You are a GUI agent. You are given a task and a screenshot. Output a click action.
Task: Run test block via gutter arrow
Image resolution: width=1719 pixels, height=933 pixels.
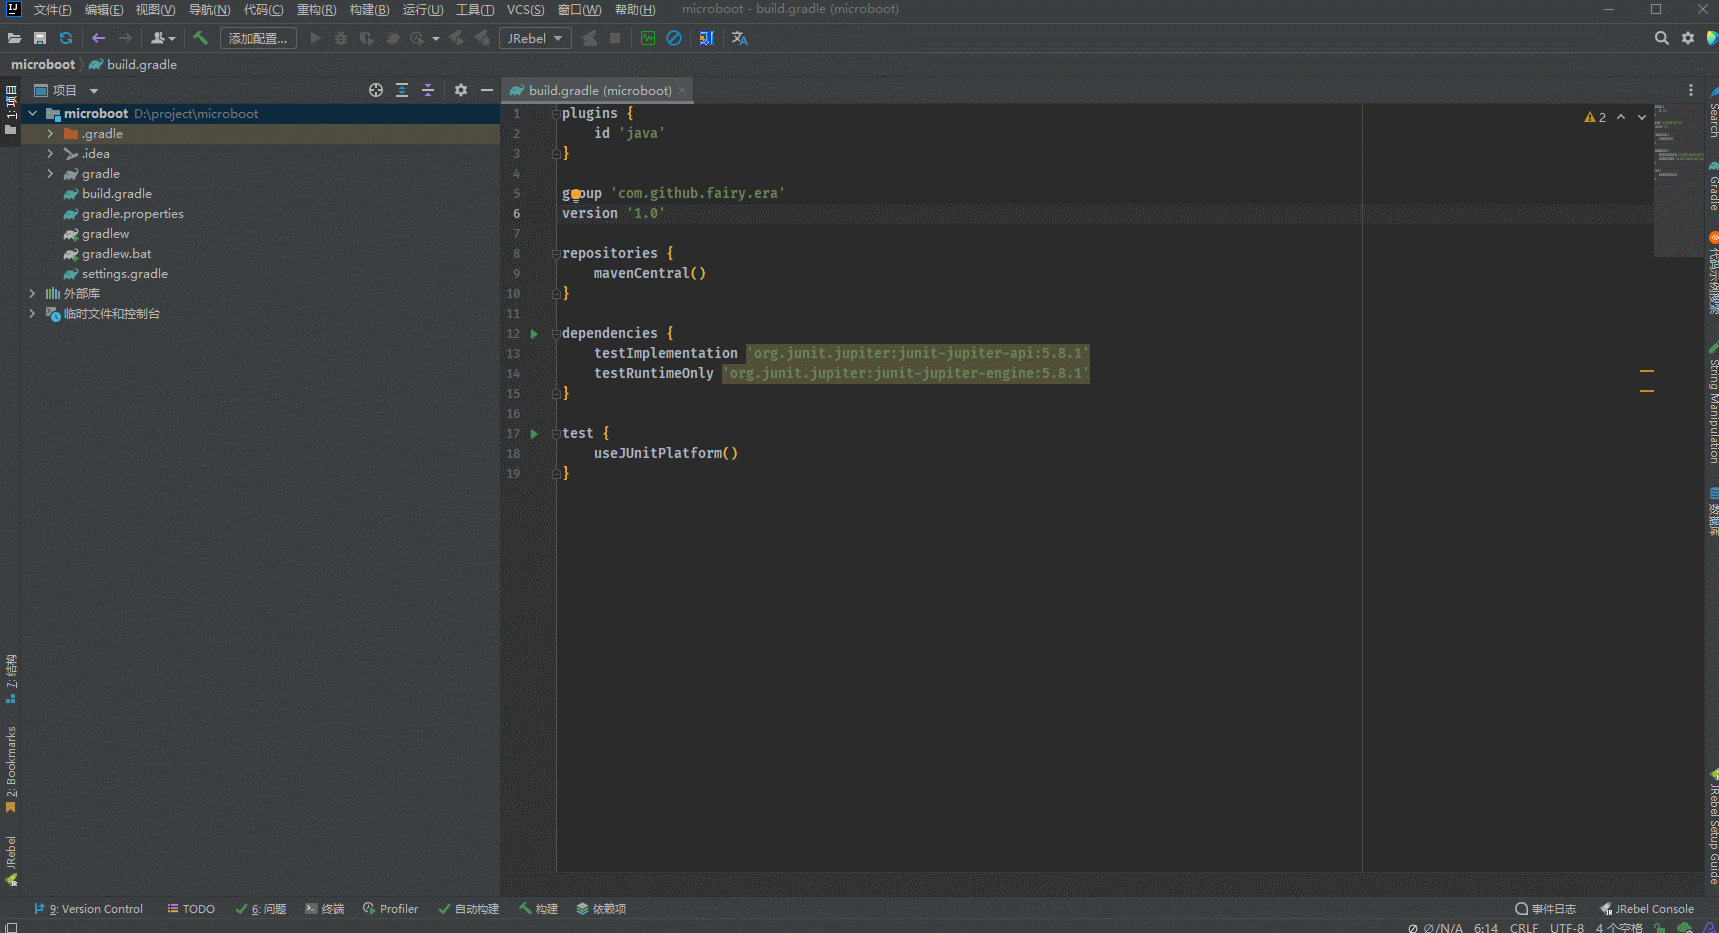(x=534, y=434)
